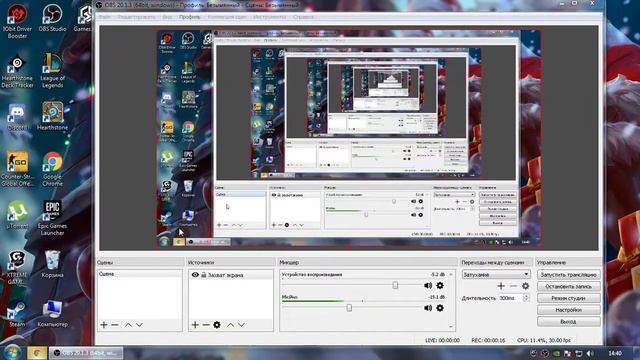Mute the Mic/Aux speaker icon

428,308
